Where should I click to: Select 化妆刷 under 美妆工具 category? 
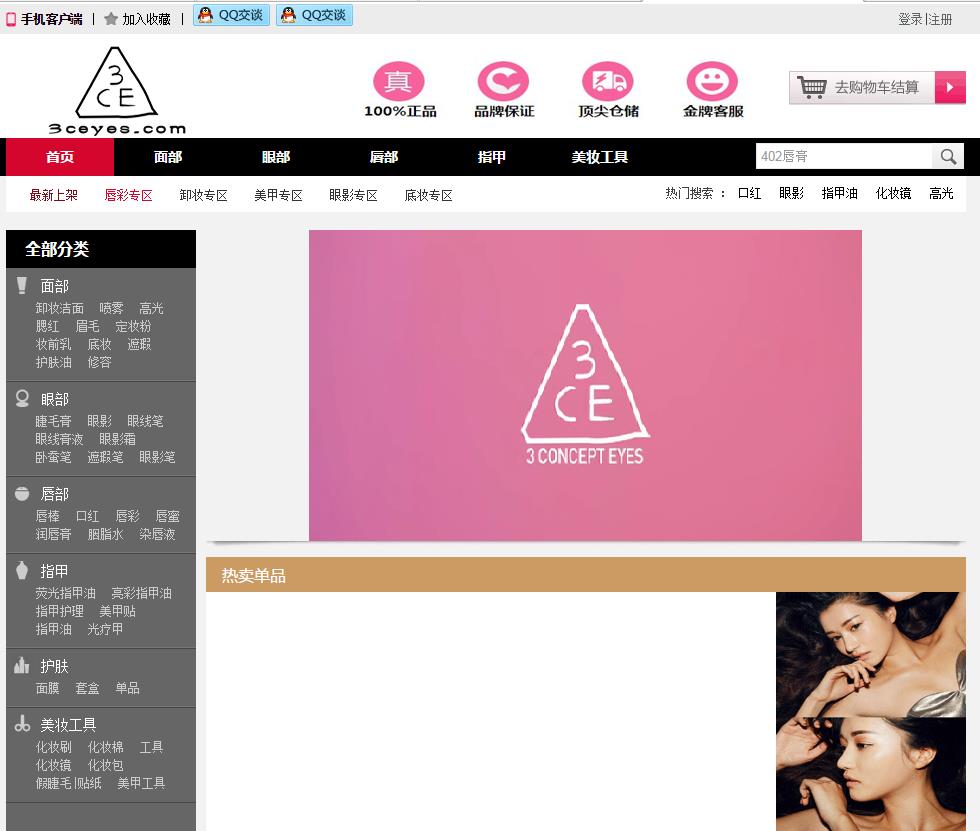(54, 747)
